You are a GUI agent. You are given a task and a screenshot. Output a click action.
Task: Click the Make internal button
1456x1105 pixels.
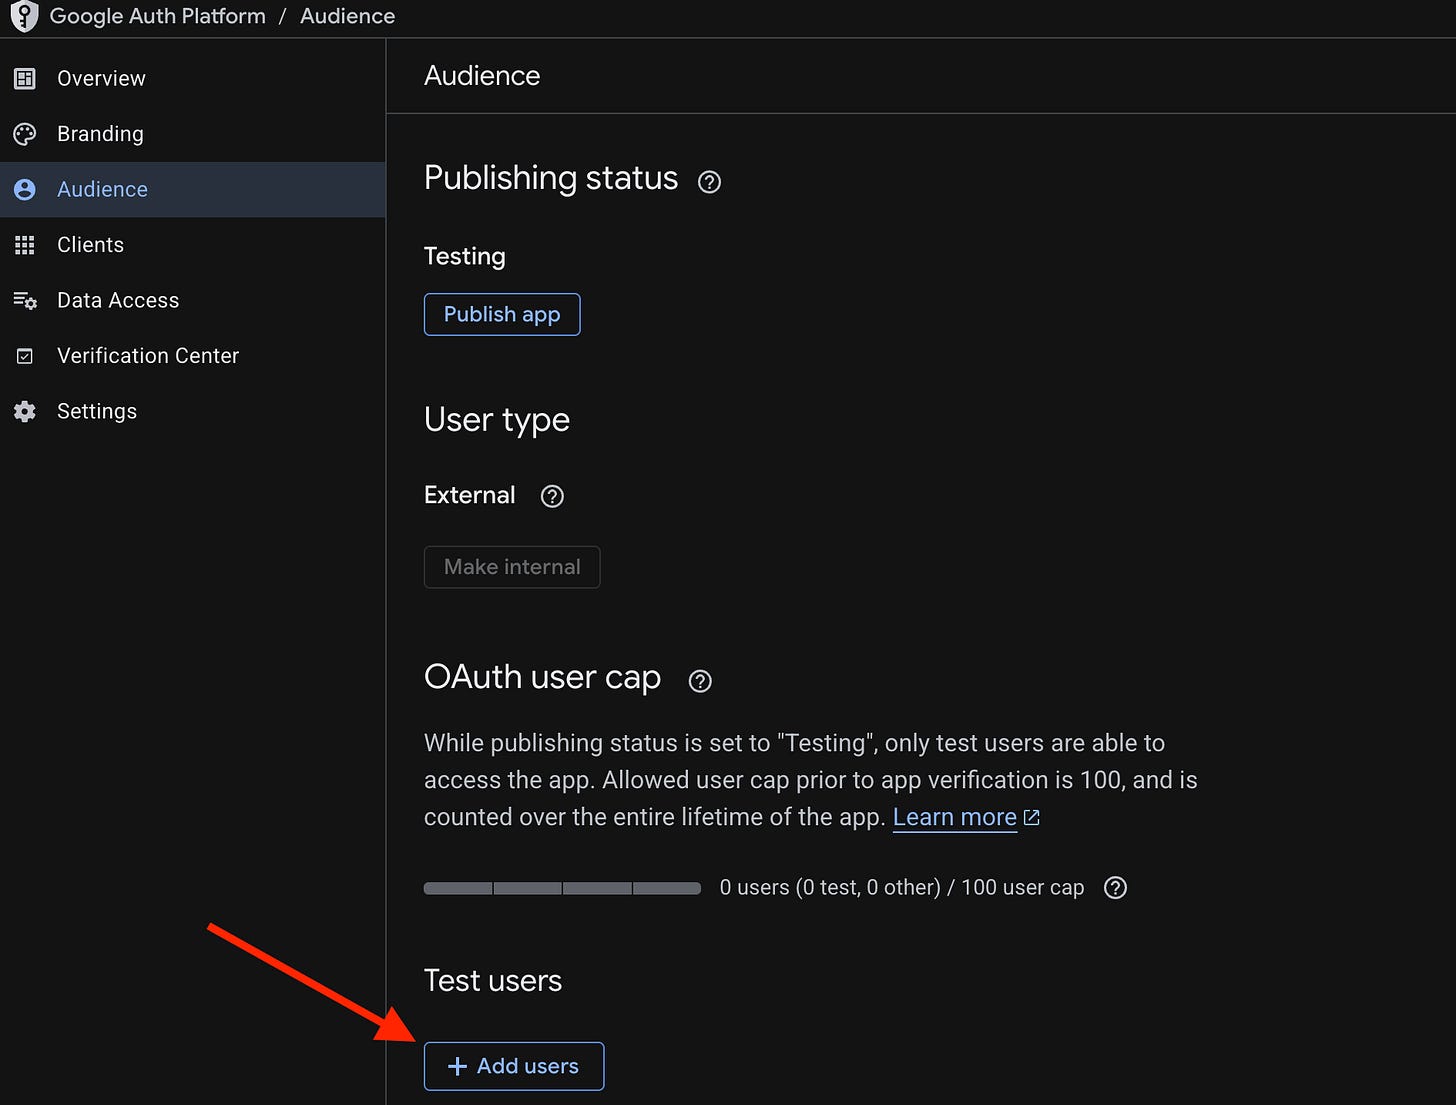point(512,567)
